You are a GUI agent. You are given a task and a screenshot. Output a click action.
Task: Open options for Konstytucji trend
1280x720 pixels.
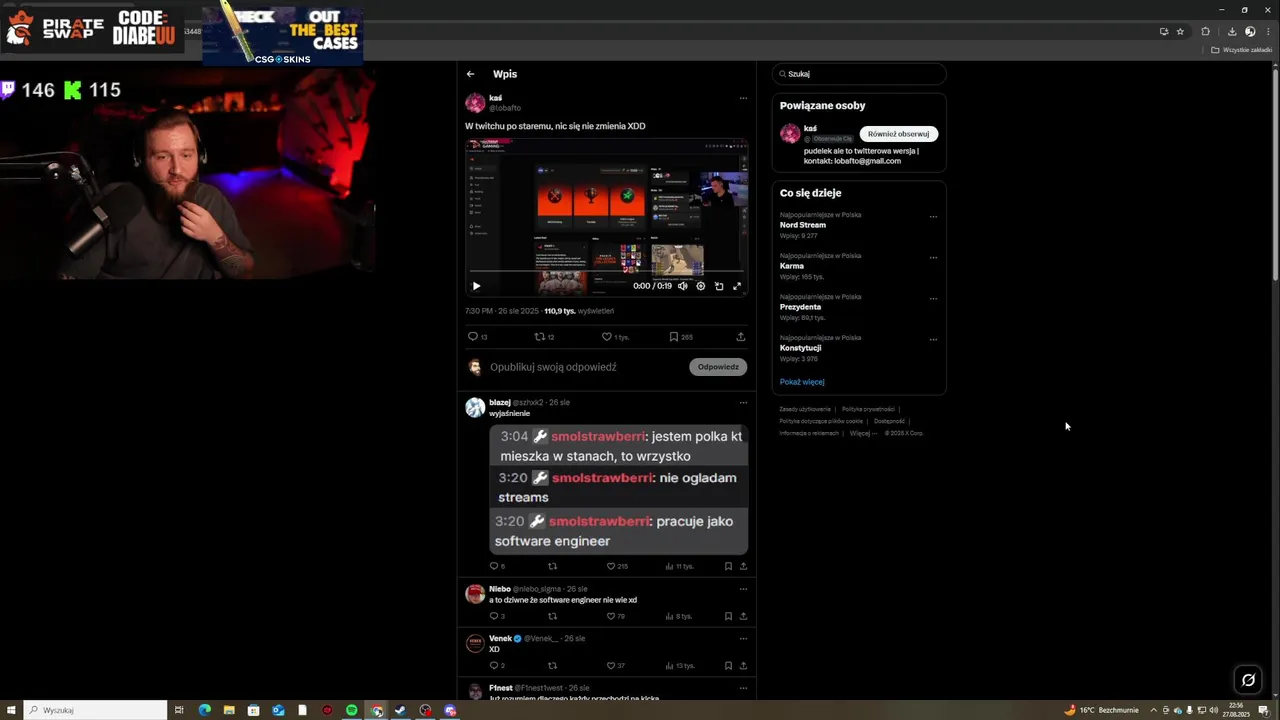pos(933,339)
